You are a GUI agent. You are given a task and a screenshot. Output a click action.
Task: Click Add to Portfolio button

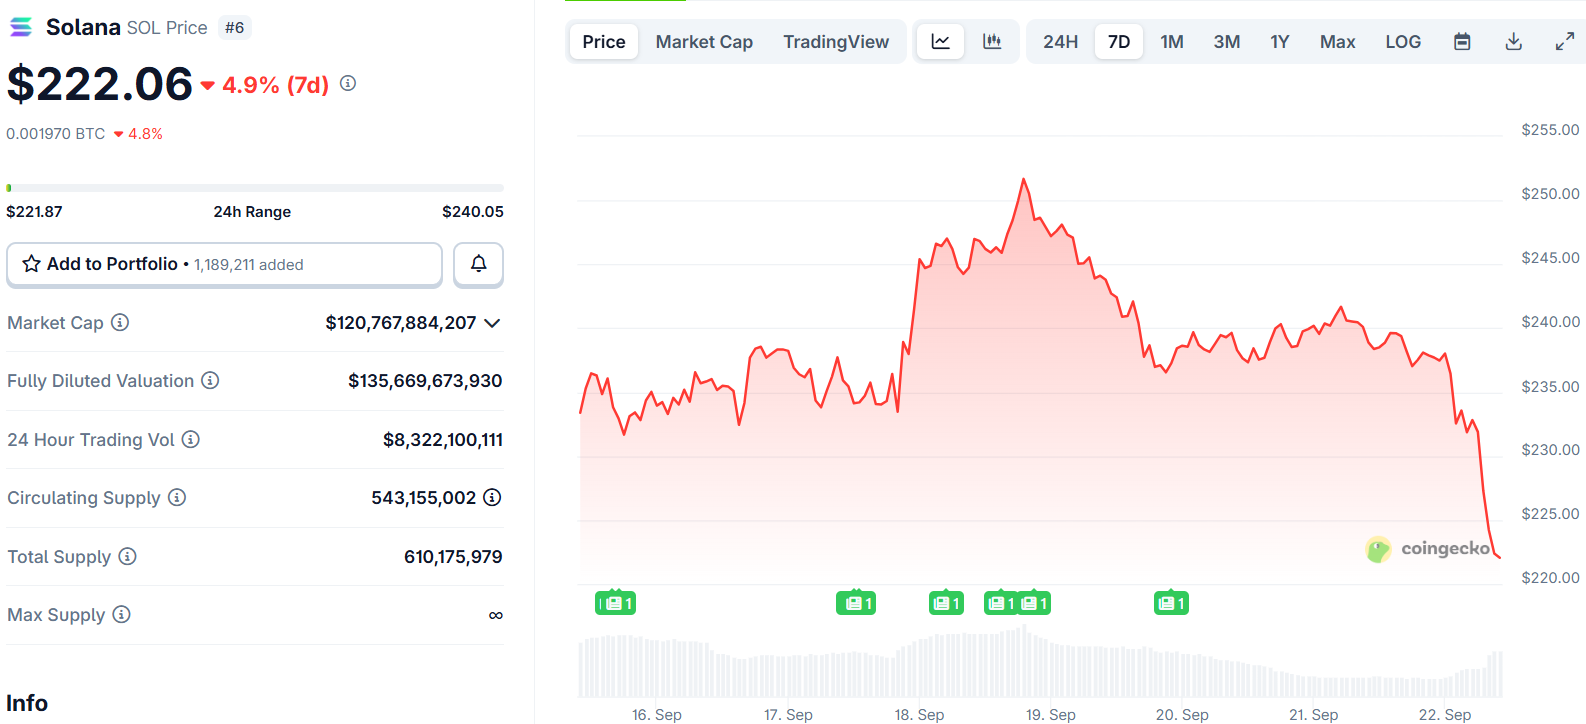click(x=224, y=264)
